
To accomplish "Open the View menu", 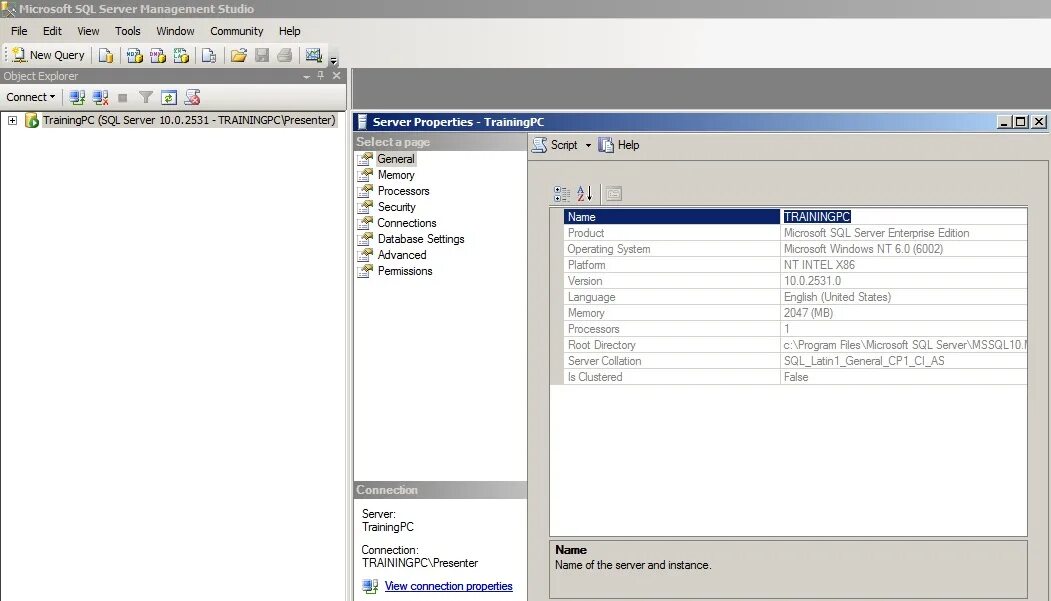I will tap(88, 31).
